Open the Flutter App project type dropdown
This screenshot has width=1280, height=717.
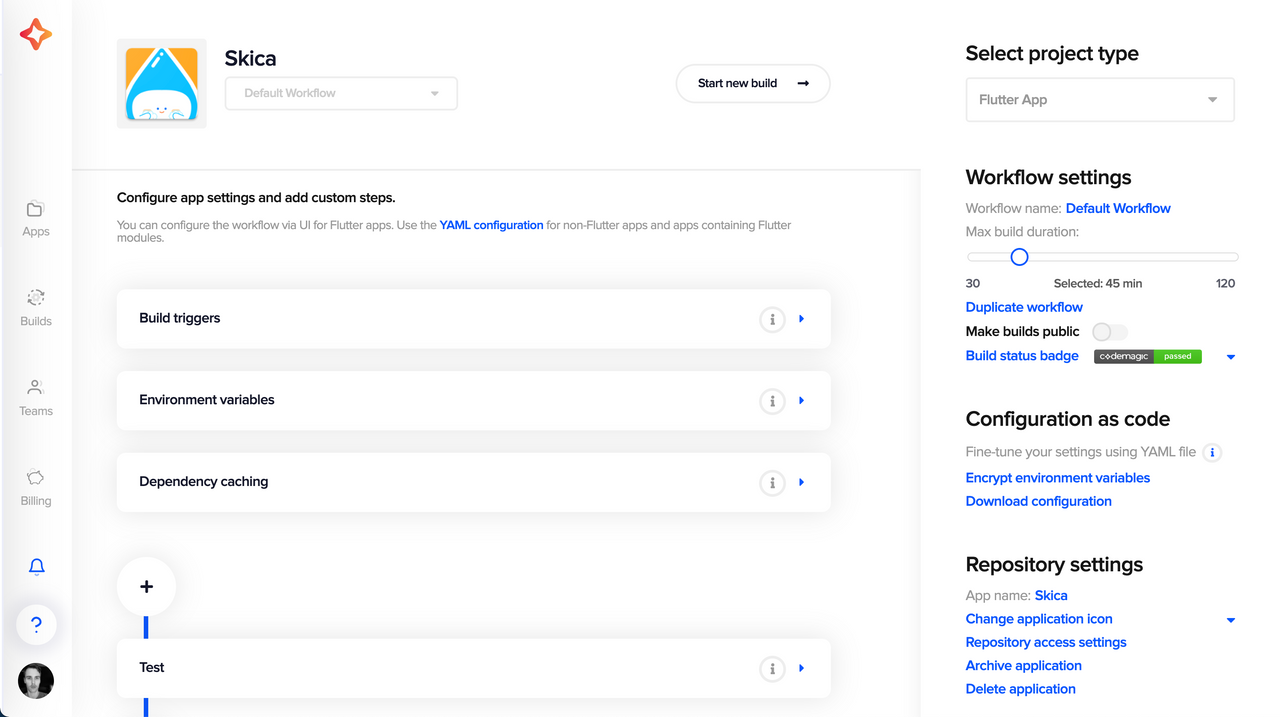pos(1100,100)
